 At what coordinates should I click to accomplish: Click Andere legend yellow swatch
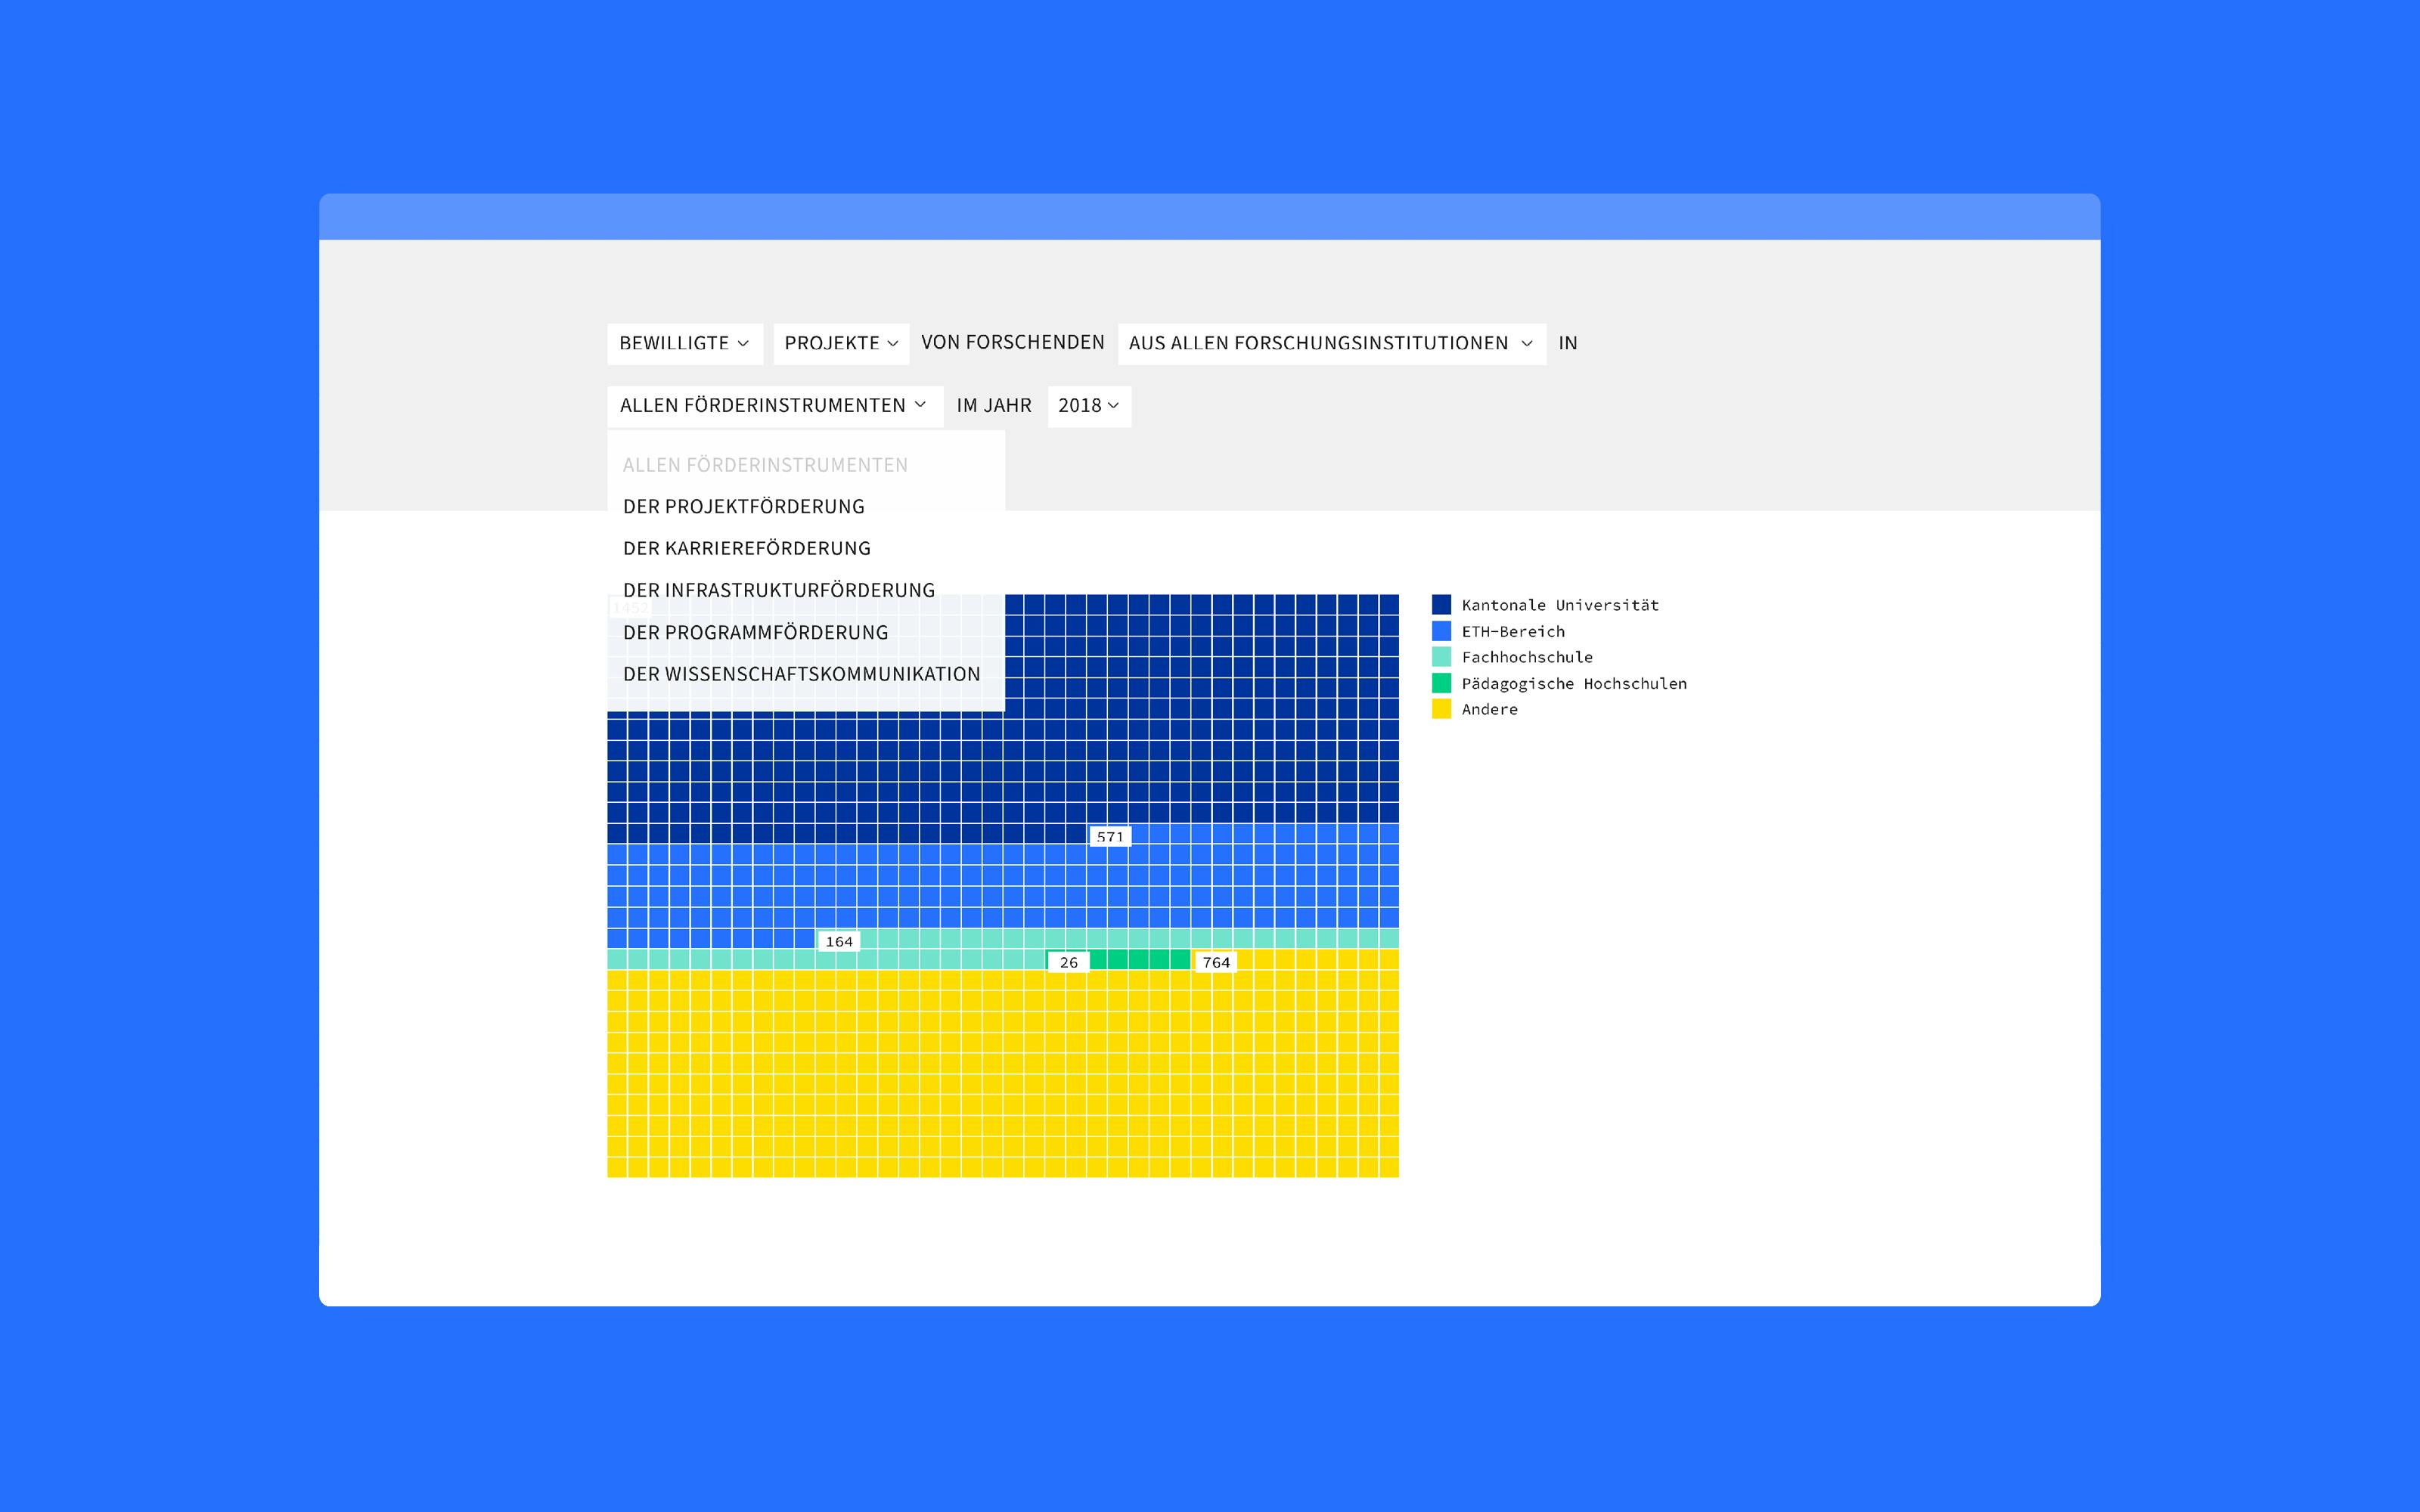tap(1441, 709)
